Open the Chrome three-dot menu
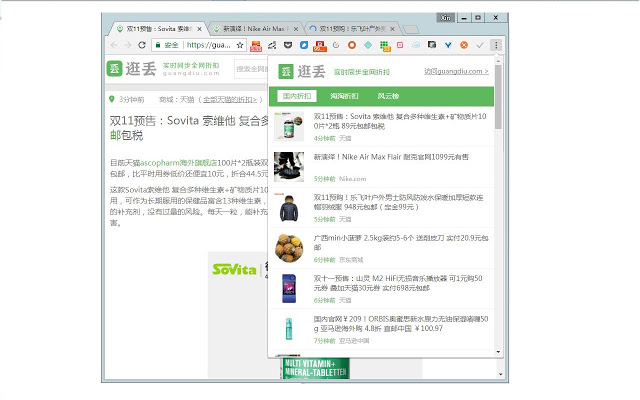The width and height of the screenshot is (640, 400). click(x=496, y=45)
